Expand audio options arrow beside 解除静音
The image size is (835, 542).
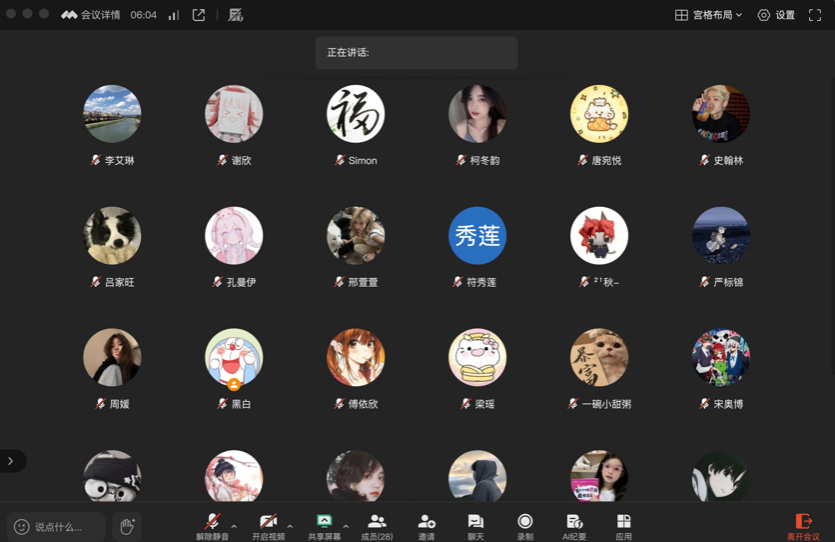[x=234, y=526]
